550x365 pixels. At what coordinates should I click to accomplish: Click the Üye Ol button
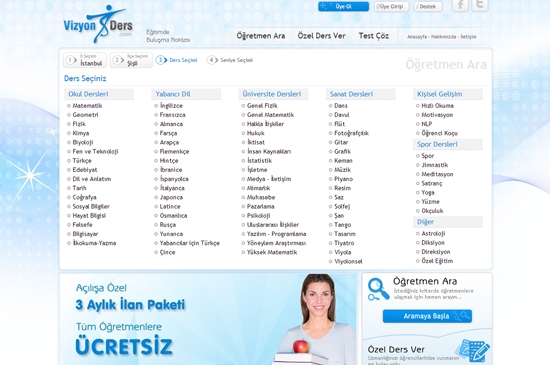pos(343,7)
